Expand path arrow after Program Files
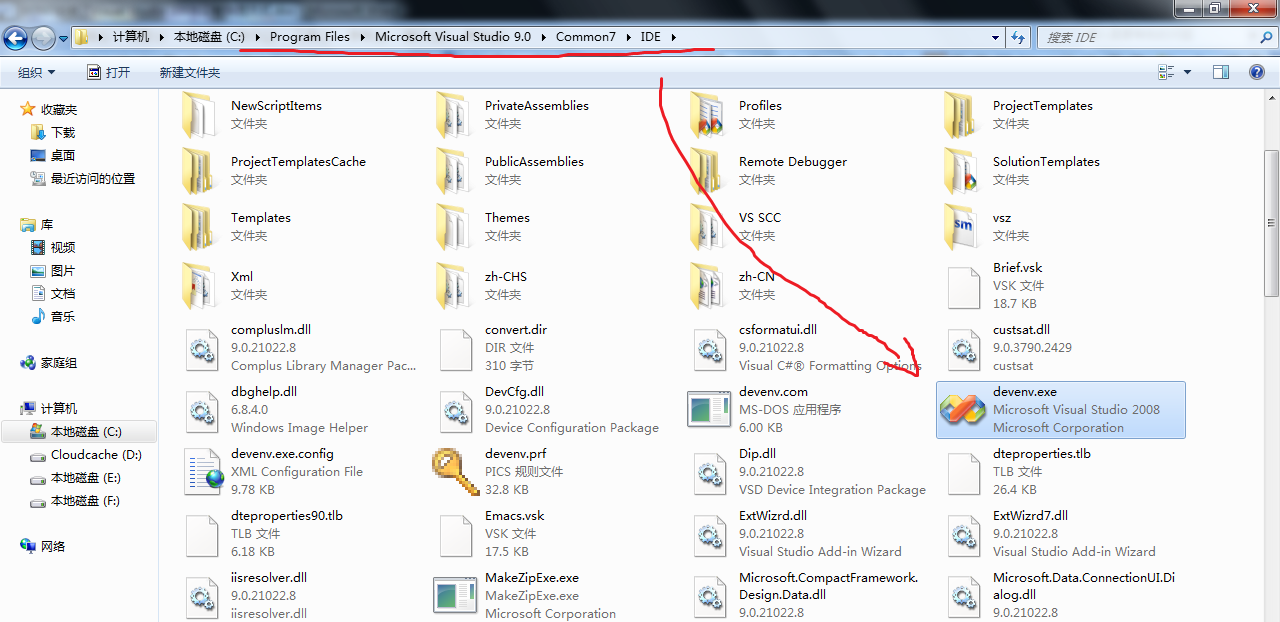The width and height of the screenshot is (1280, 622). [362, 37]
